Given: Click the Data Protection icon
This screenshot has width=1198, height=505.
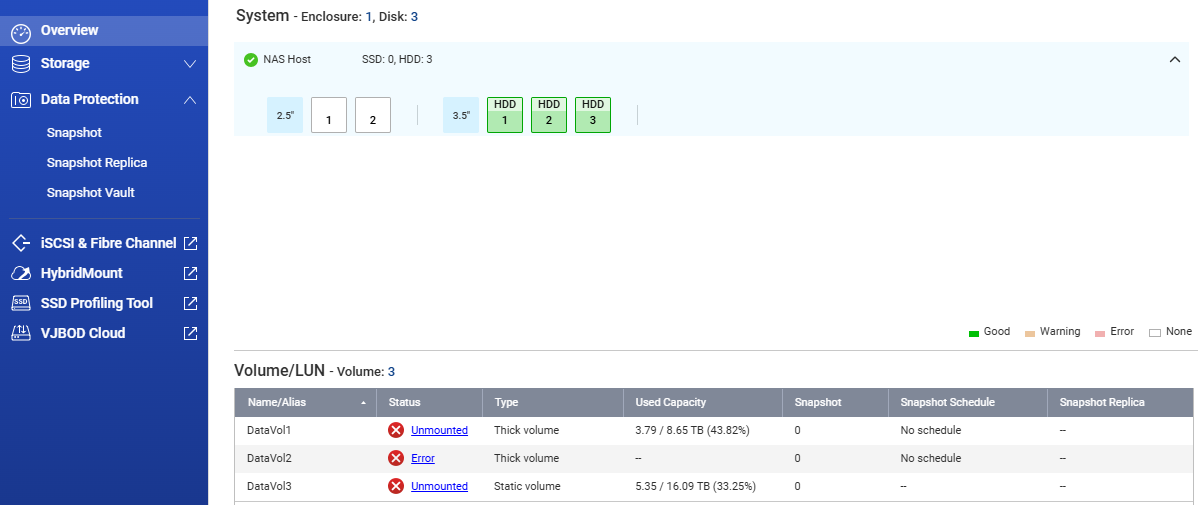Looking at the screenshot, I should pyautogui.click(x=21, y=100).
